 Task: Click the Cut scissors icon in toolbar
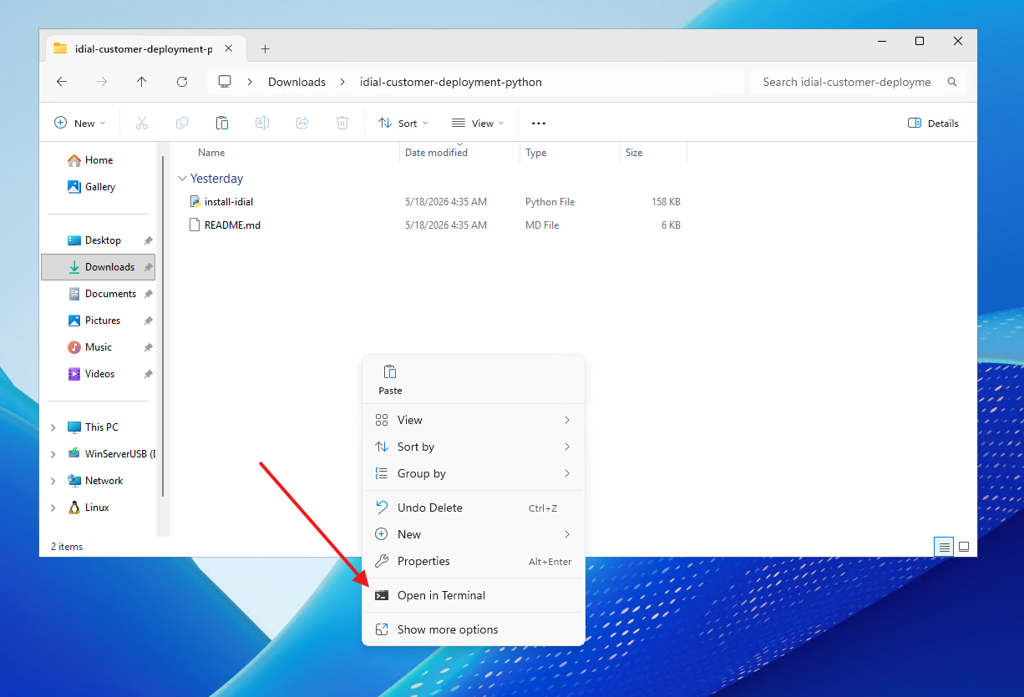142,123
